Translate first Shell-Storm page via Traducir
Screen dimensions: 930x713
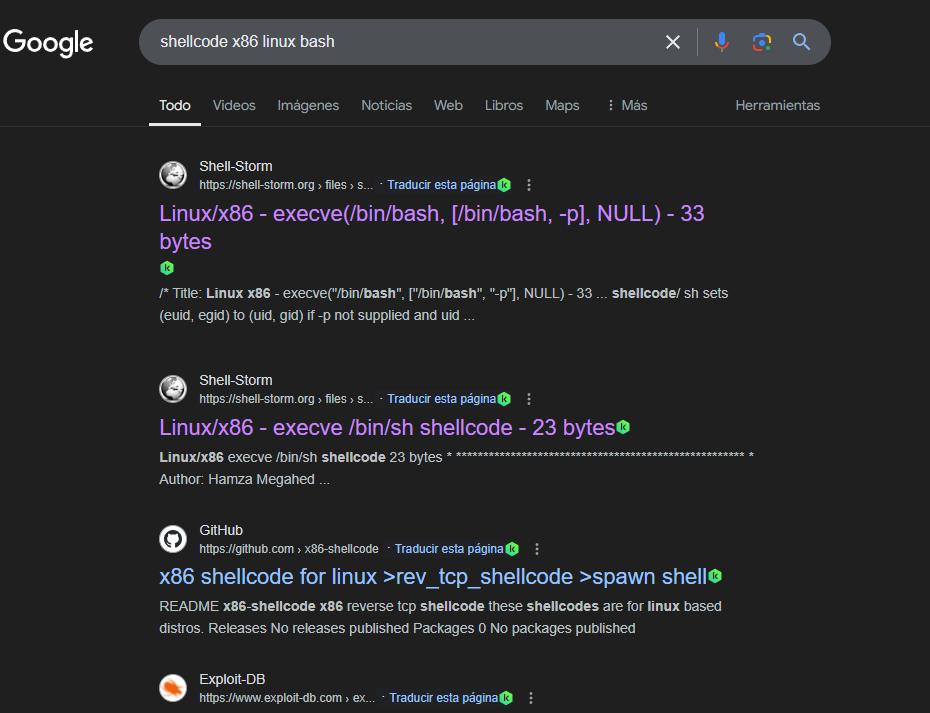[x=441, y=185]
